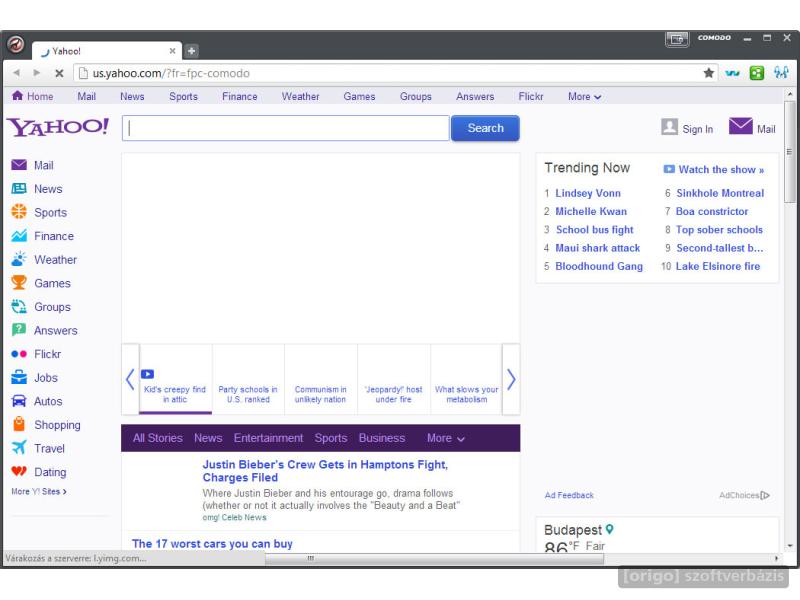The height and width of the screenshot is (600, 800).
Task: Show previous stories with left chevron
Action: pyautogui.click(x=130, y=379)
